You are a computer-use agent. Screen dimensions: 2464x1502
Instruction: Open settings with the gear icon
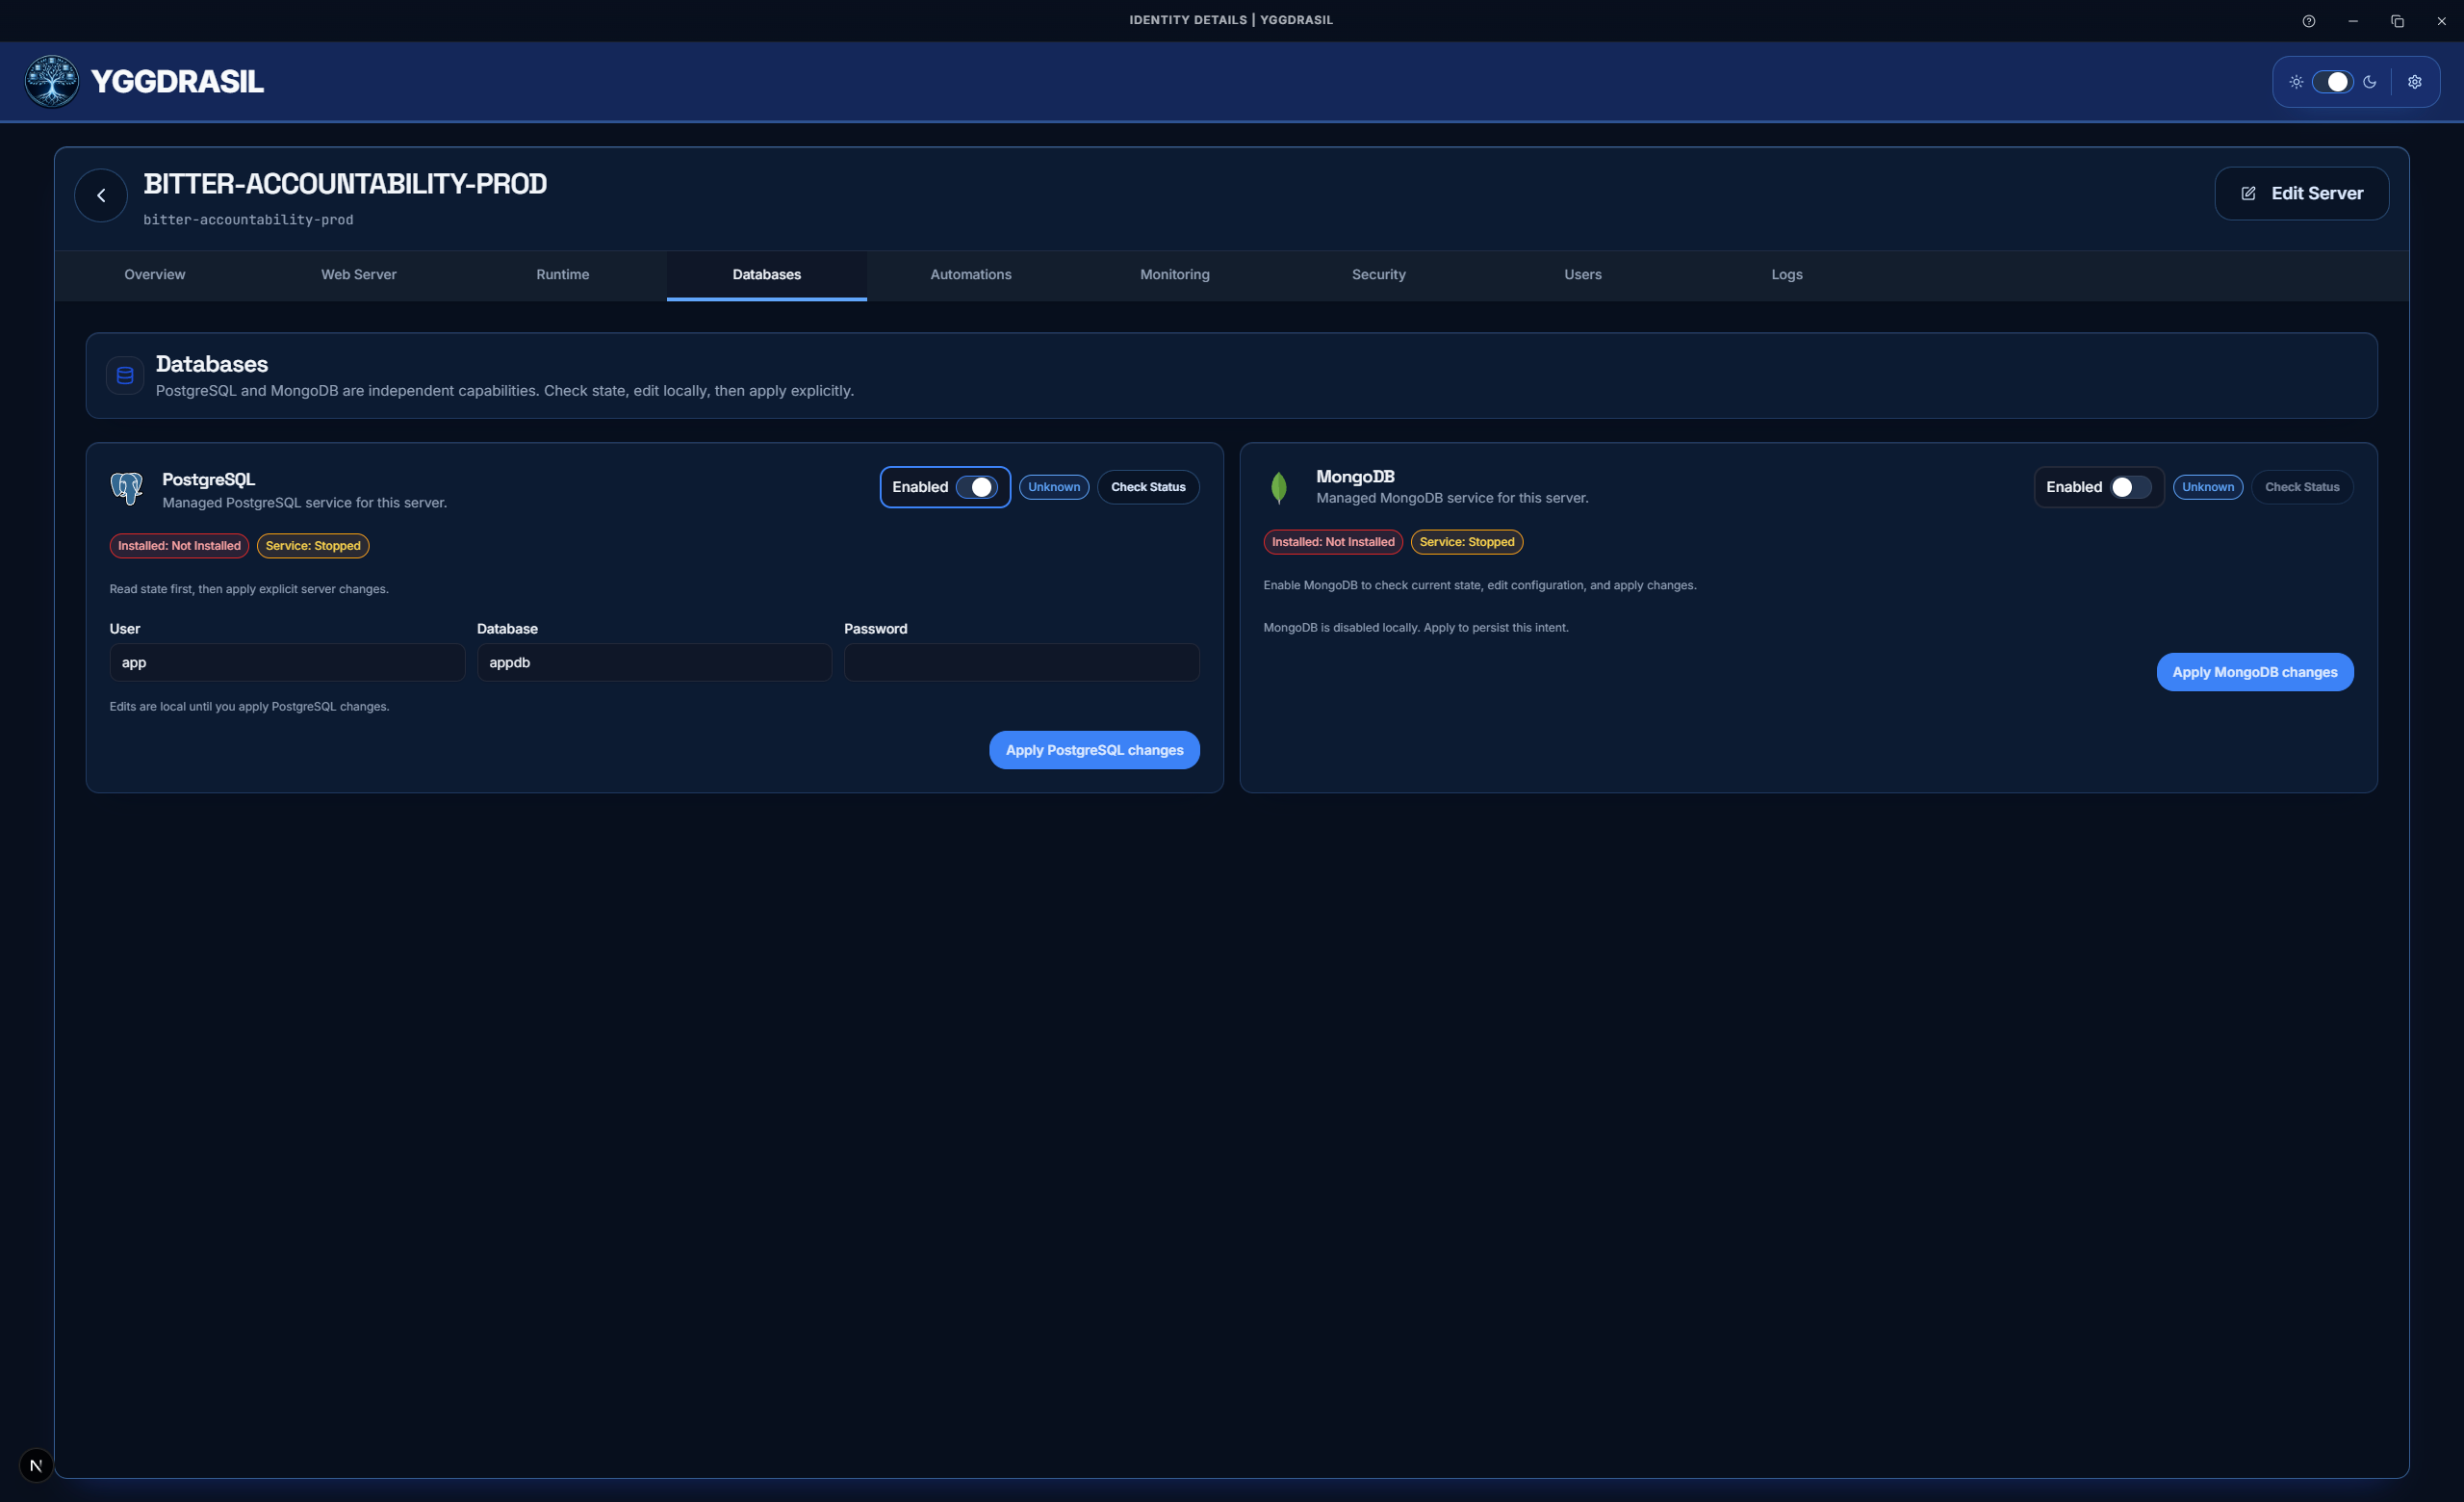2415,81
